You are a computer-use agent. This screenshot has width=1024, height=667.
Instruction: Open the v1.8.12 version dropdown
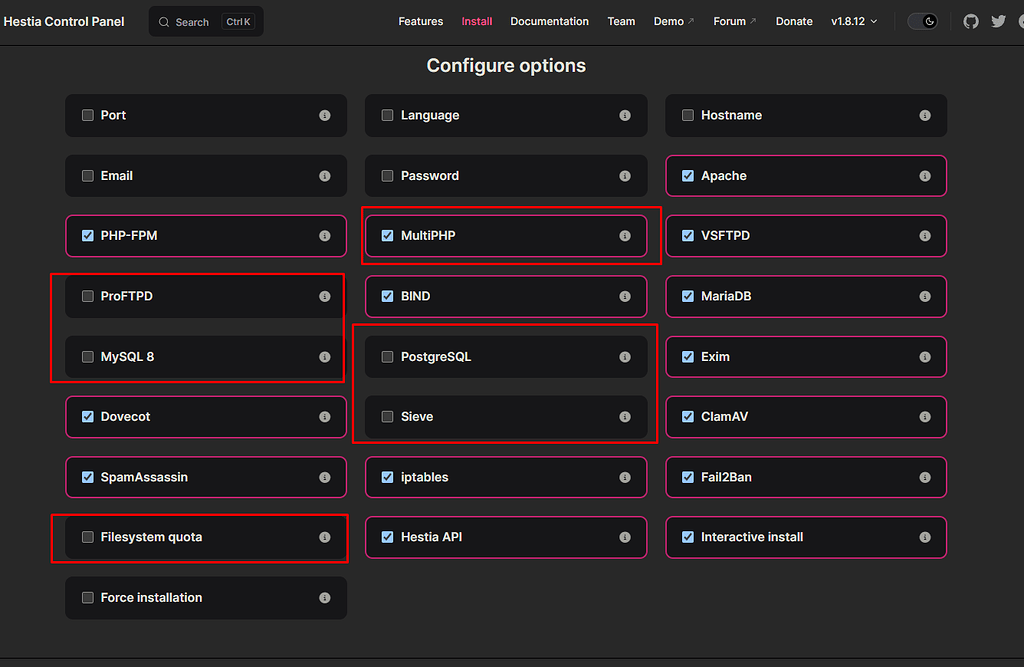click(x=854, y=20)
